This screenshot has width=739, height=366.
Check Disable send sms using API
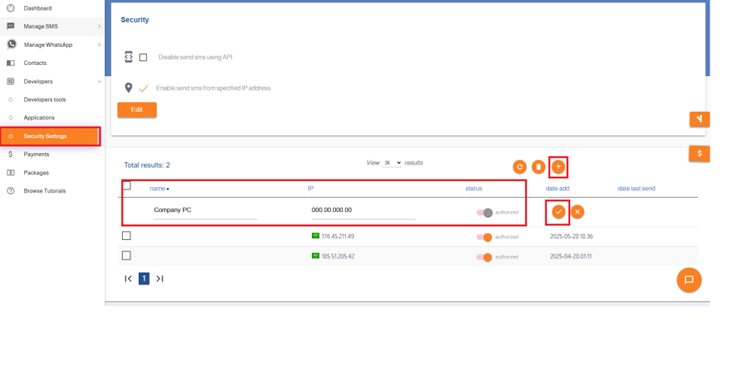click(143, 57)
